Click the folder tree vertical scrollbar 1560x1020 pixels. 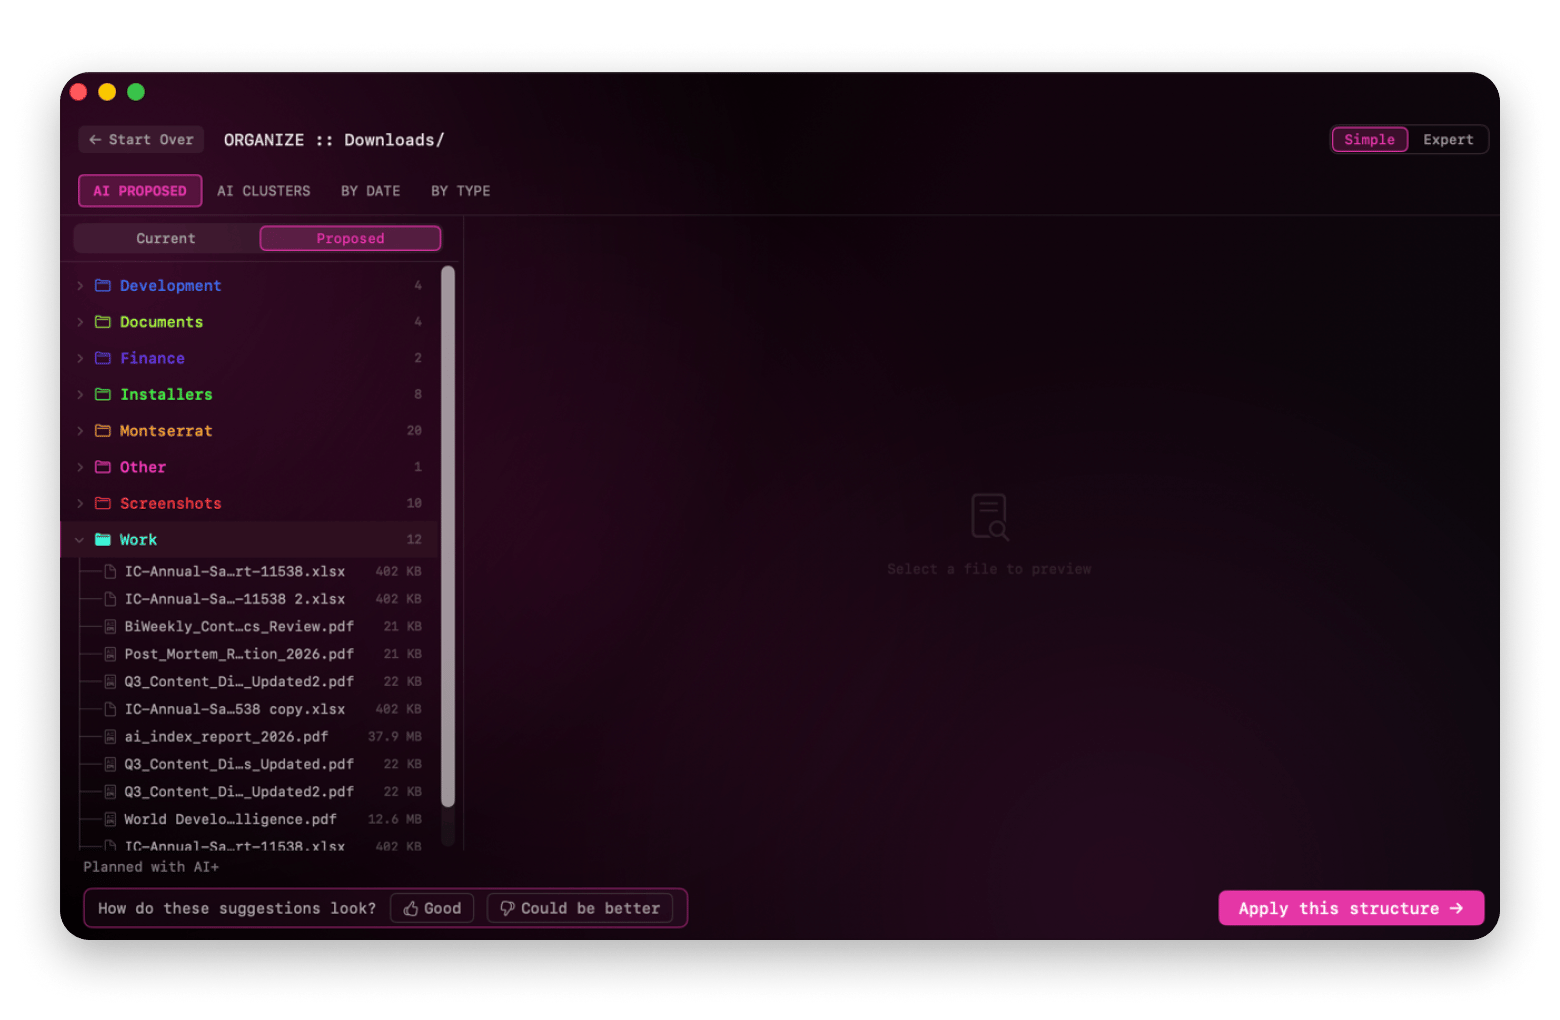click(x=448, y=536)
